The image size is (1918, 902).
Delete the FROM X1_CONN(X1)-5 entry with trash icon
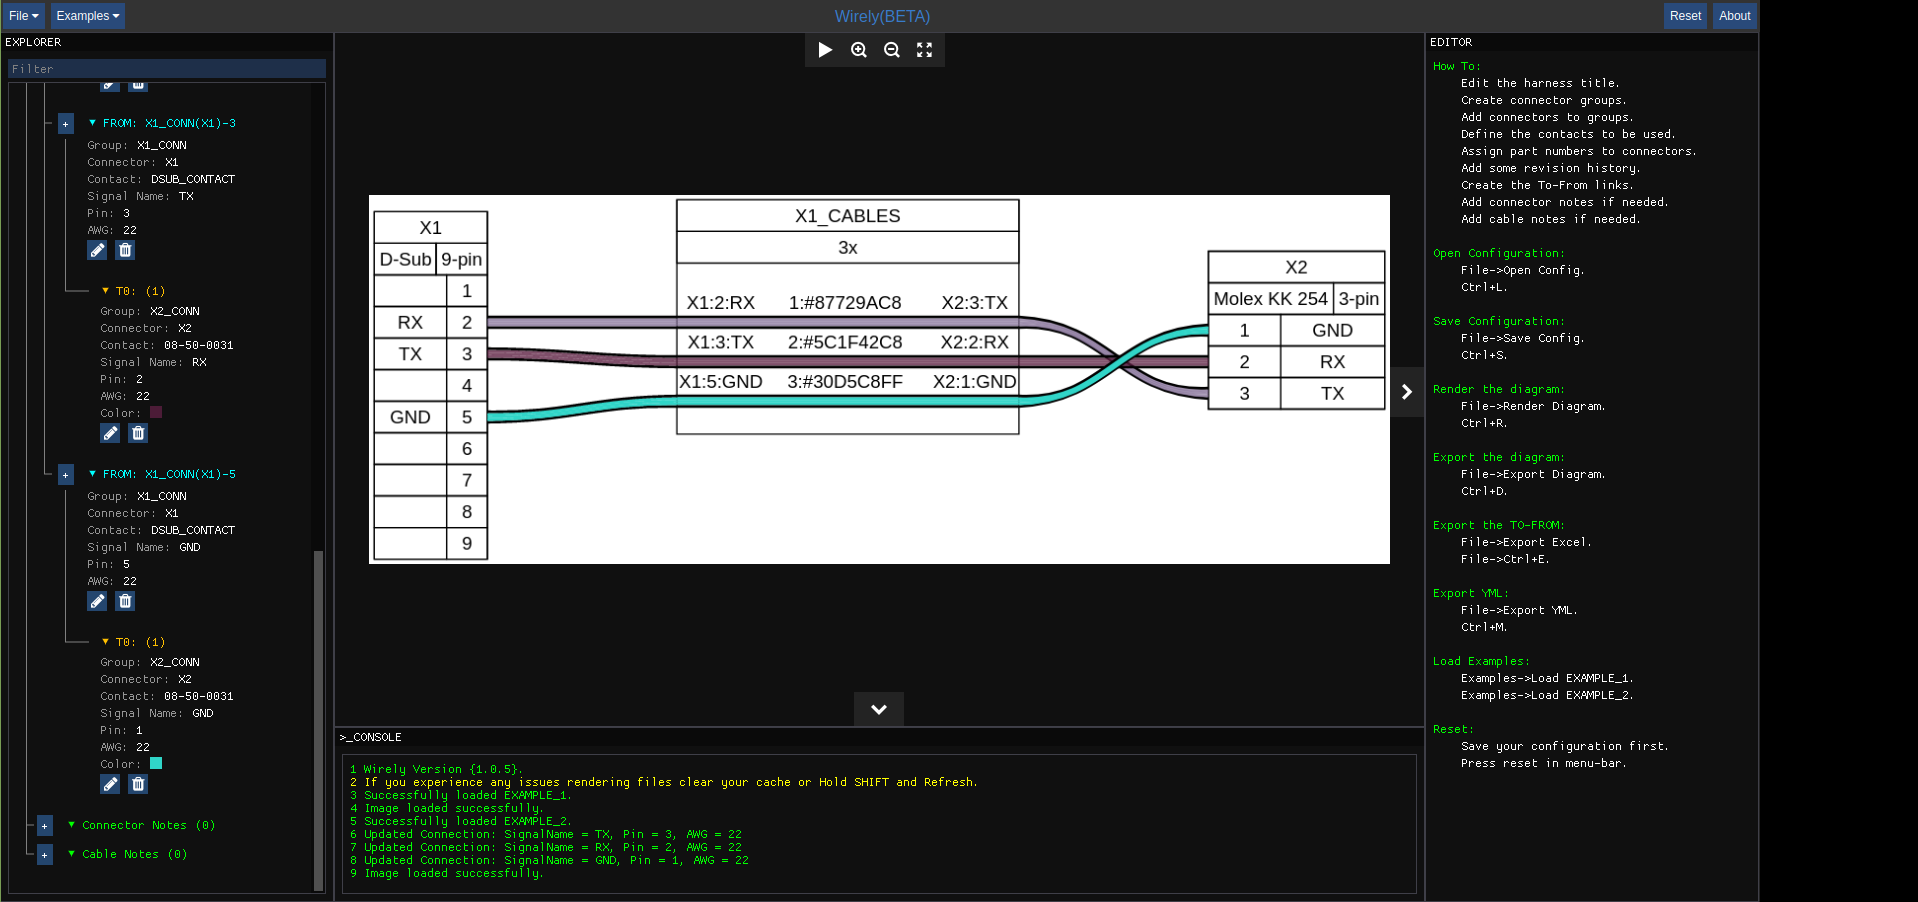point(125,601)
